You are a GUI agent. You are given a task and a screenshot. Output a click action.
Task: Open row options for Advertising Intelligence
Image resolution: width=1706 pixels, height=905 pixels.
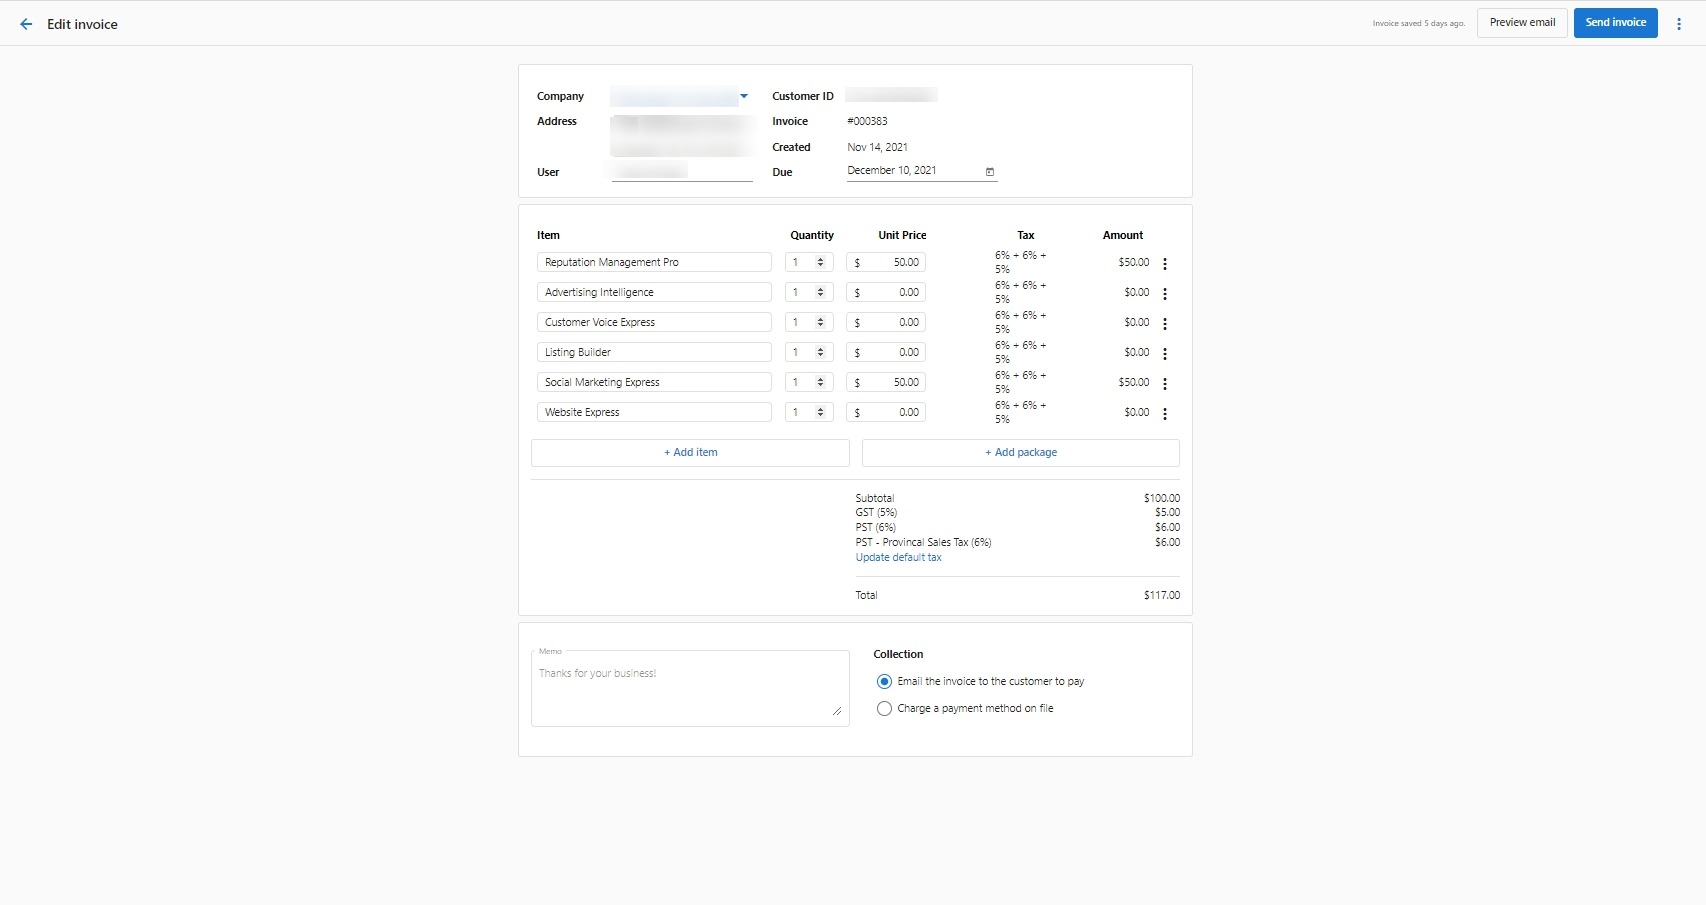(1165, 294)
